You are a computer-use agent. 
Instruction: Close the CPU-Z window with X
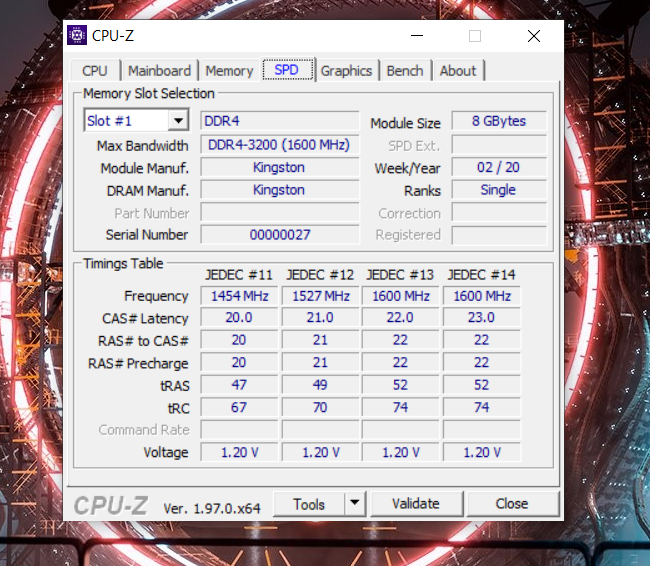click(534, 36)
